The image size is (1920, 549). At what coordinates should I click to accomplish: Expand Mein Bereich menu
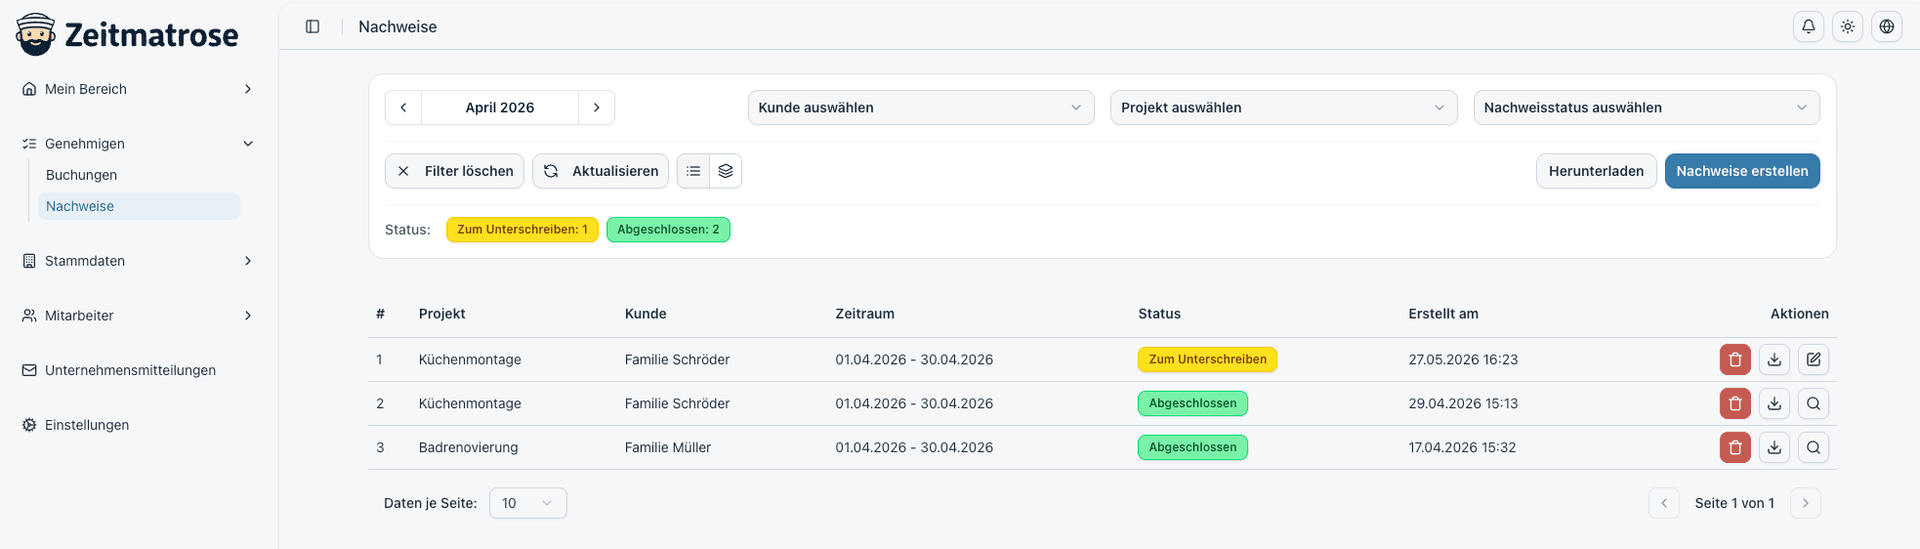coord(138,89)
